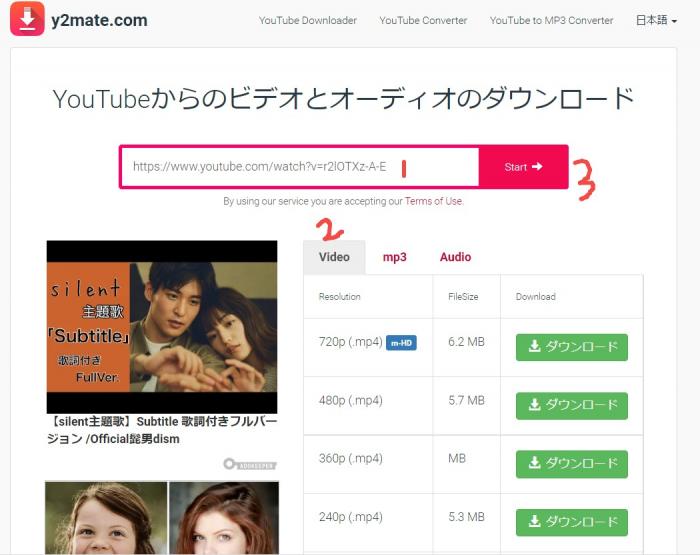Screen dimensions: 700x555
Task: Switch to the mp3 tab
Action: point(395,257)
